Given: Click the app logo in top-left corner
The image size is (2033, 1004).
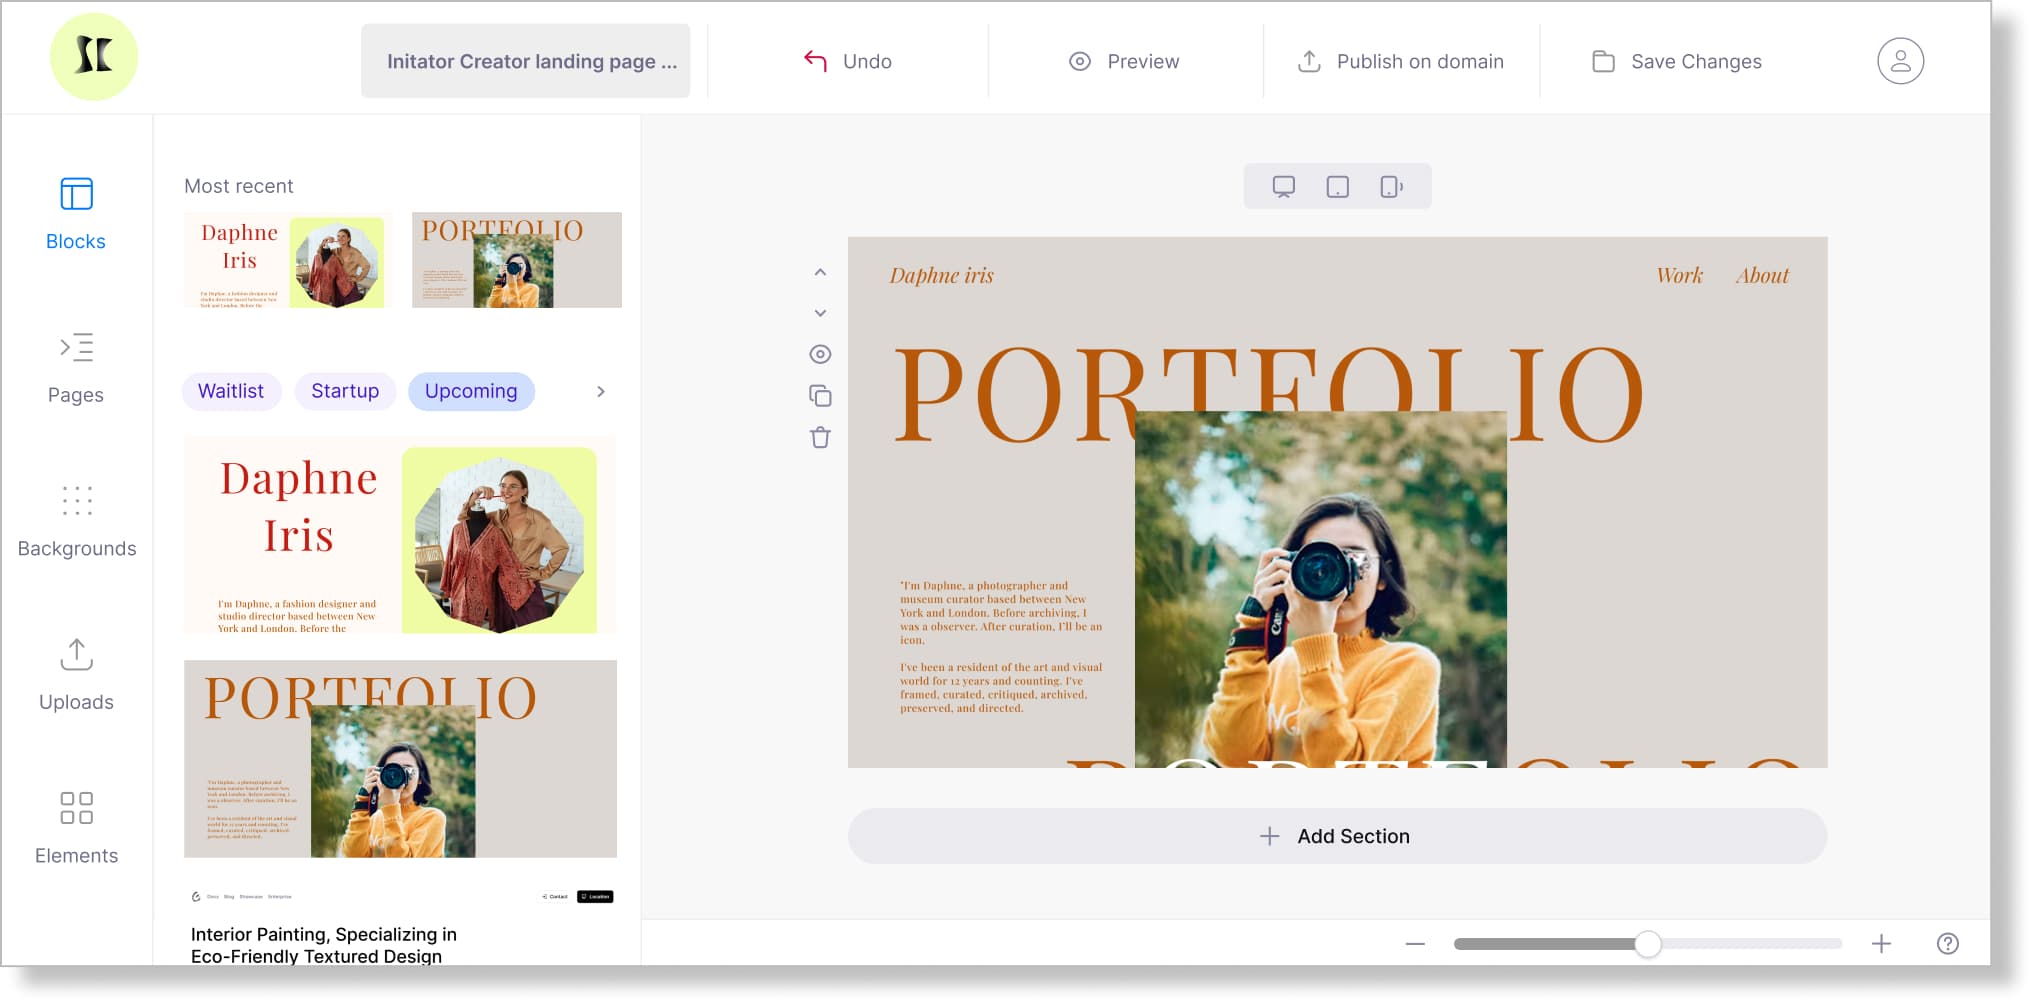Looking at the screenshot, I should tap(94, 56).
